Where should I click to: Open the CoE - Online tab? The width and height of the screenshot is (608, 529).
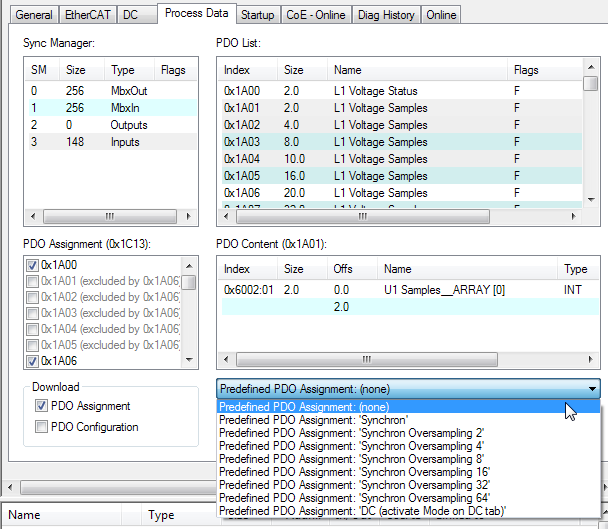coord(316,15)
